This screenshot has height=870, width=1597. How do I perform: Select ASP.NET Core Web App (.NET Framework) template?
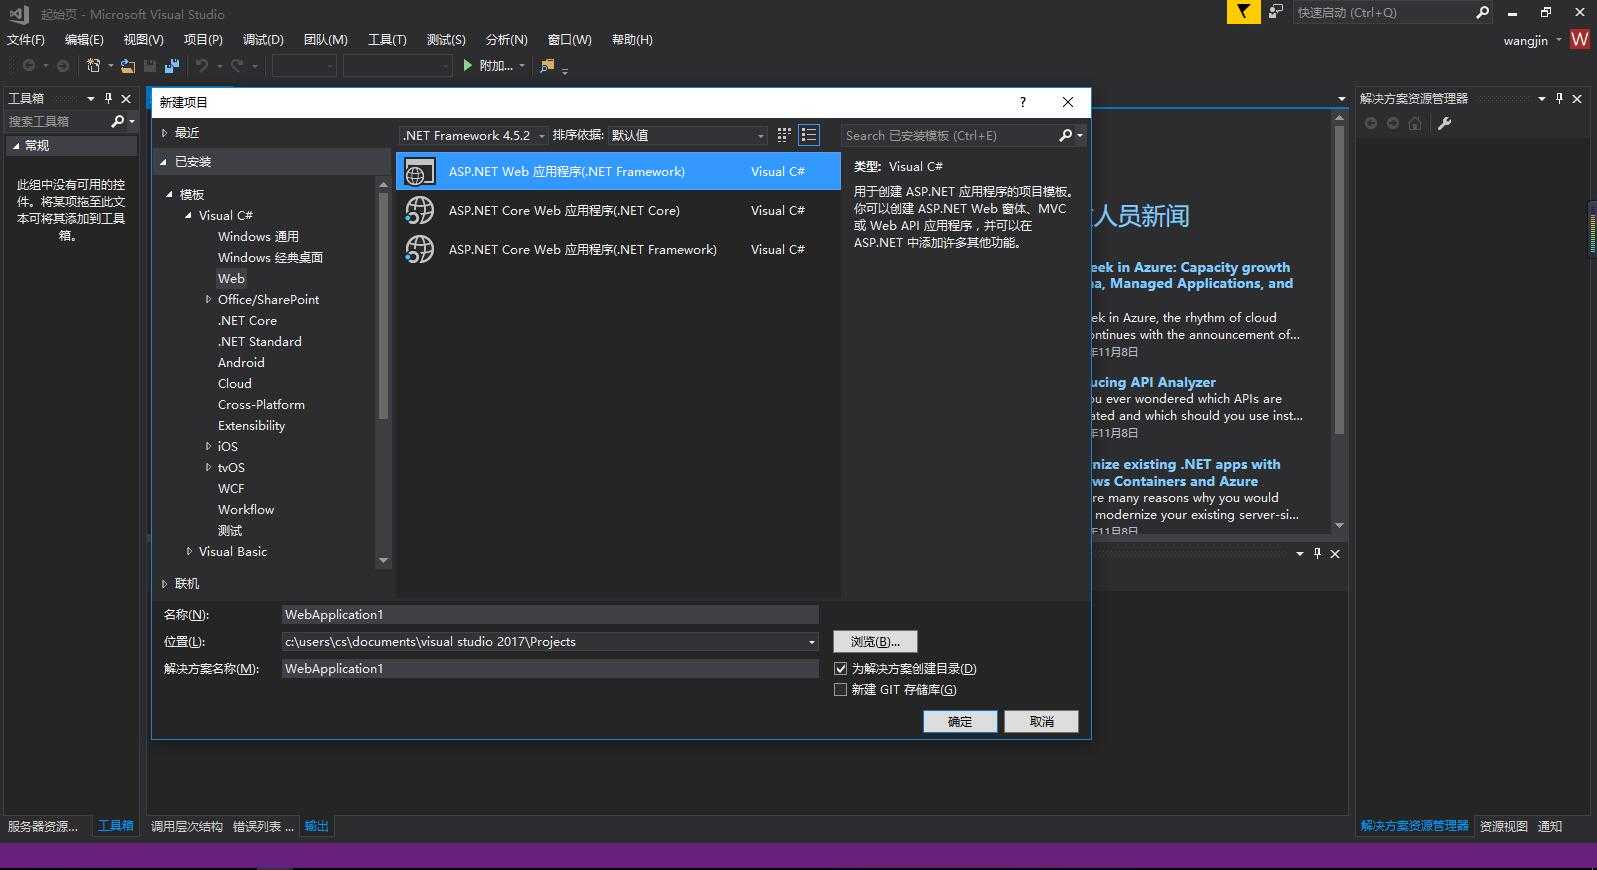pos(618,249)
